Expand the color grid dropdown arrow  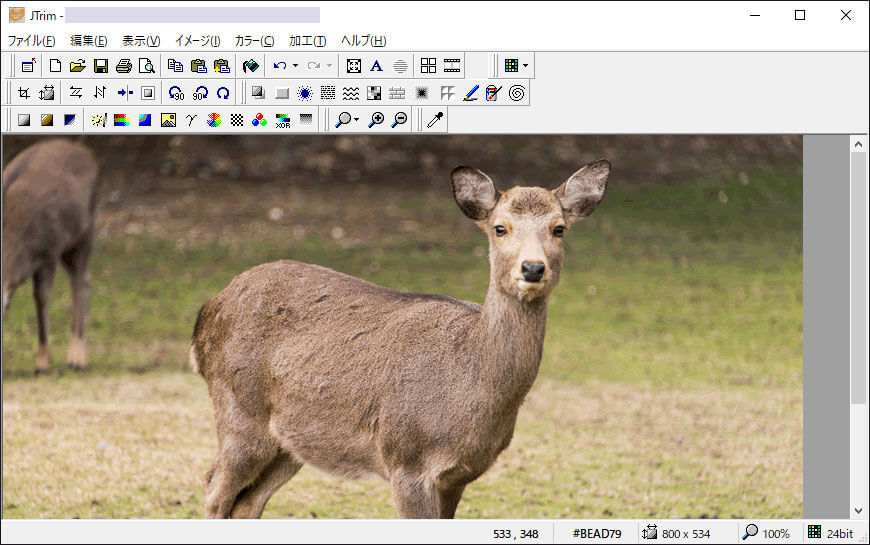(526, 66)
